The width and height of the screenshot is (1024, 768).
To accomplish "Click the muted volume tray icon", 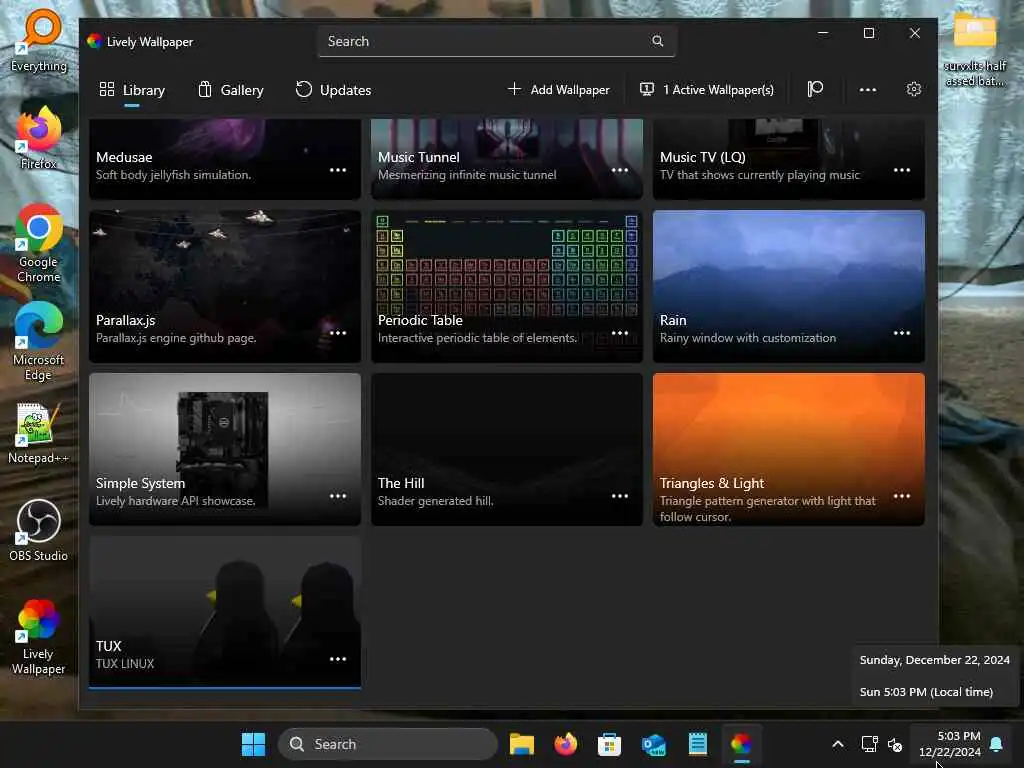I will (895, 744).
